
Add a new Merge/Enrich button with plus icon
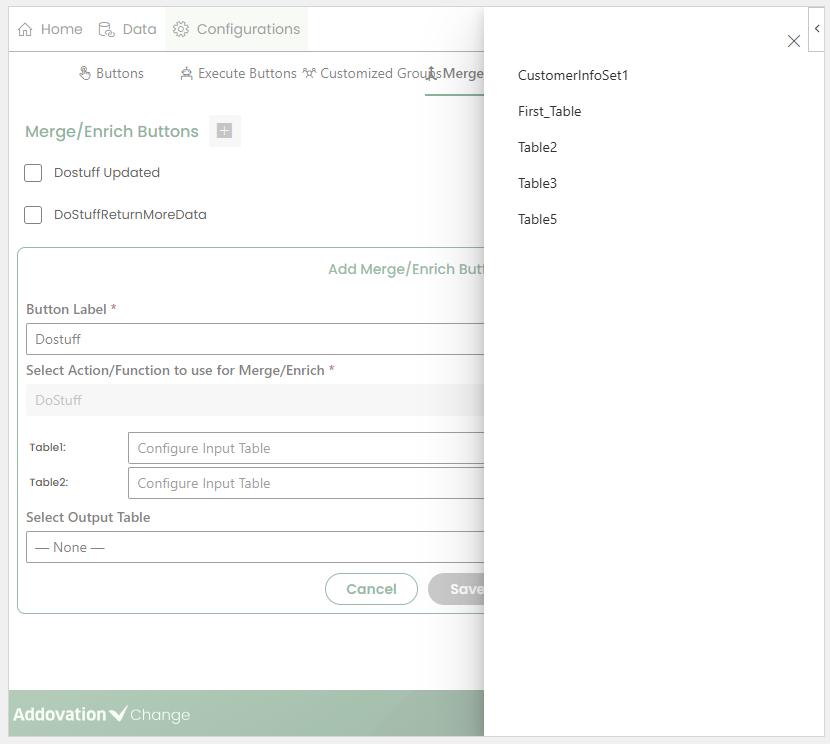(225, 131)
